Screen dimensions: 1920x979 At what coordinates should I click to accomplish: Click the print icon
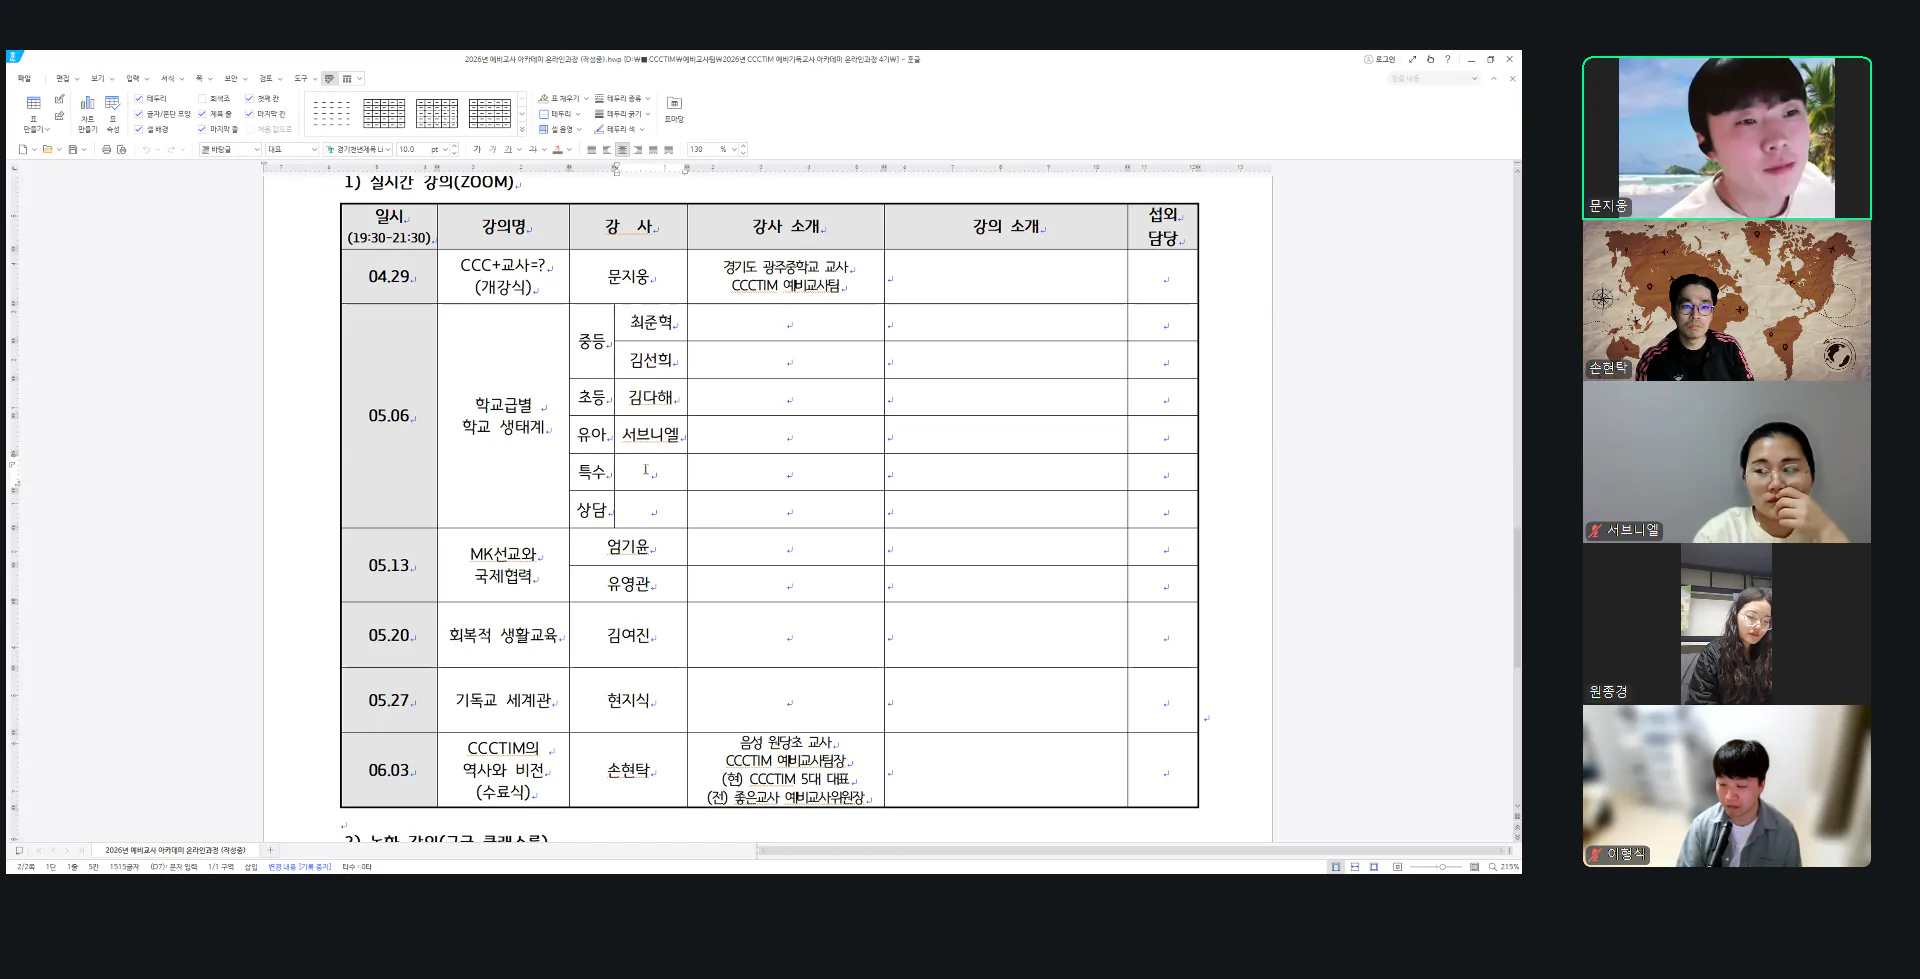click(106, 149)
